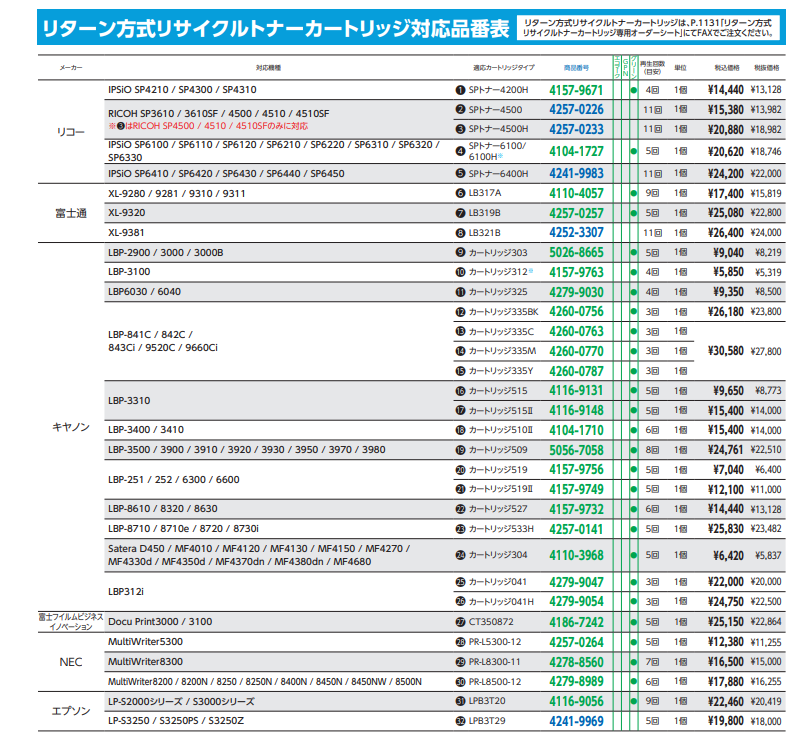The width and height of the screenshot is (793, 740).
Task: Click the blue title banner リターン方式リサイクルトナーカートリッジ対応品番表
Action: click(276, 28)
